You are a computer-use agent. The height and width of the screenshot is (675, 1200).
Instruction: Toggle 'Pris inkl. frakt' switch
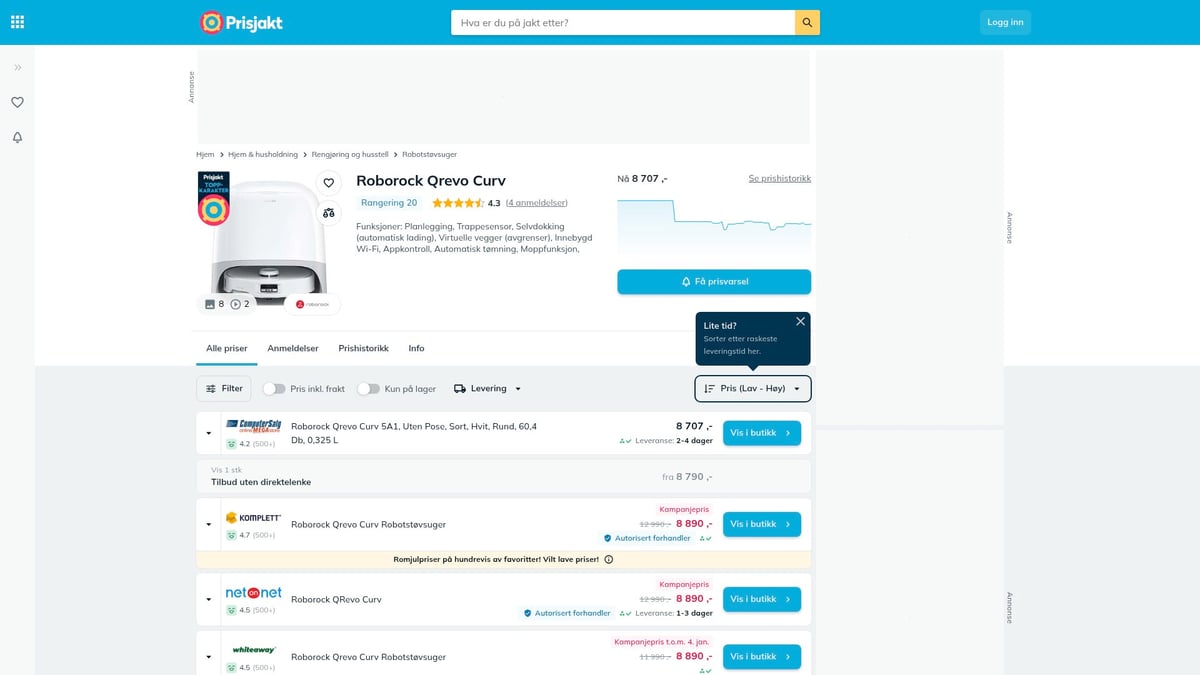(x=274, y=388)
